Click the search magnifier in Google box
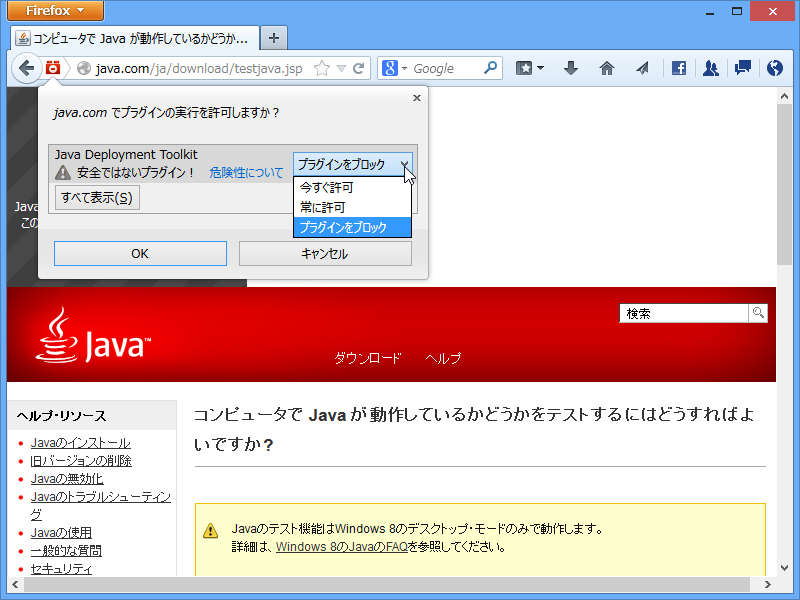This screenshot has width=800, height=600. (x=490, y=68)
